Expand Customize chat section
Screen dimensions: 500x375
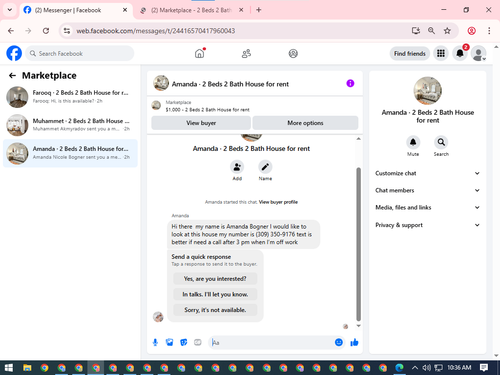tap(427, 173)
